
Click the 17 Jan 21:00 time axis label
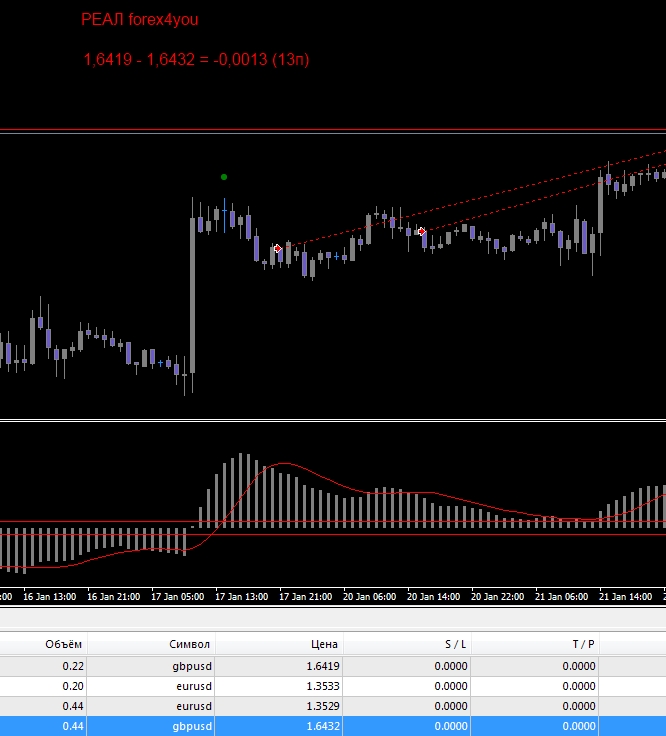coord(306,597)
